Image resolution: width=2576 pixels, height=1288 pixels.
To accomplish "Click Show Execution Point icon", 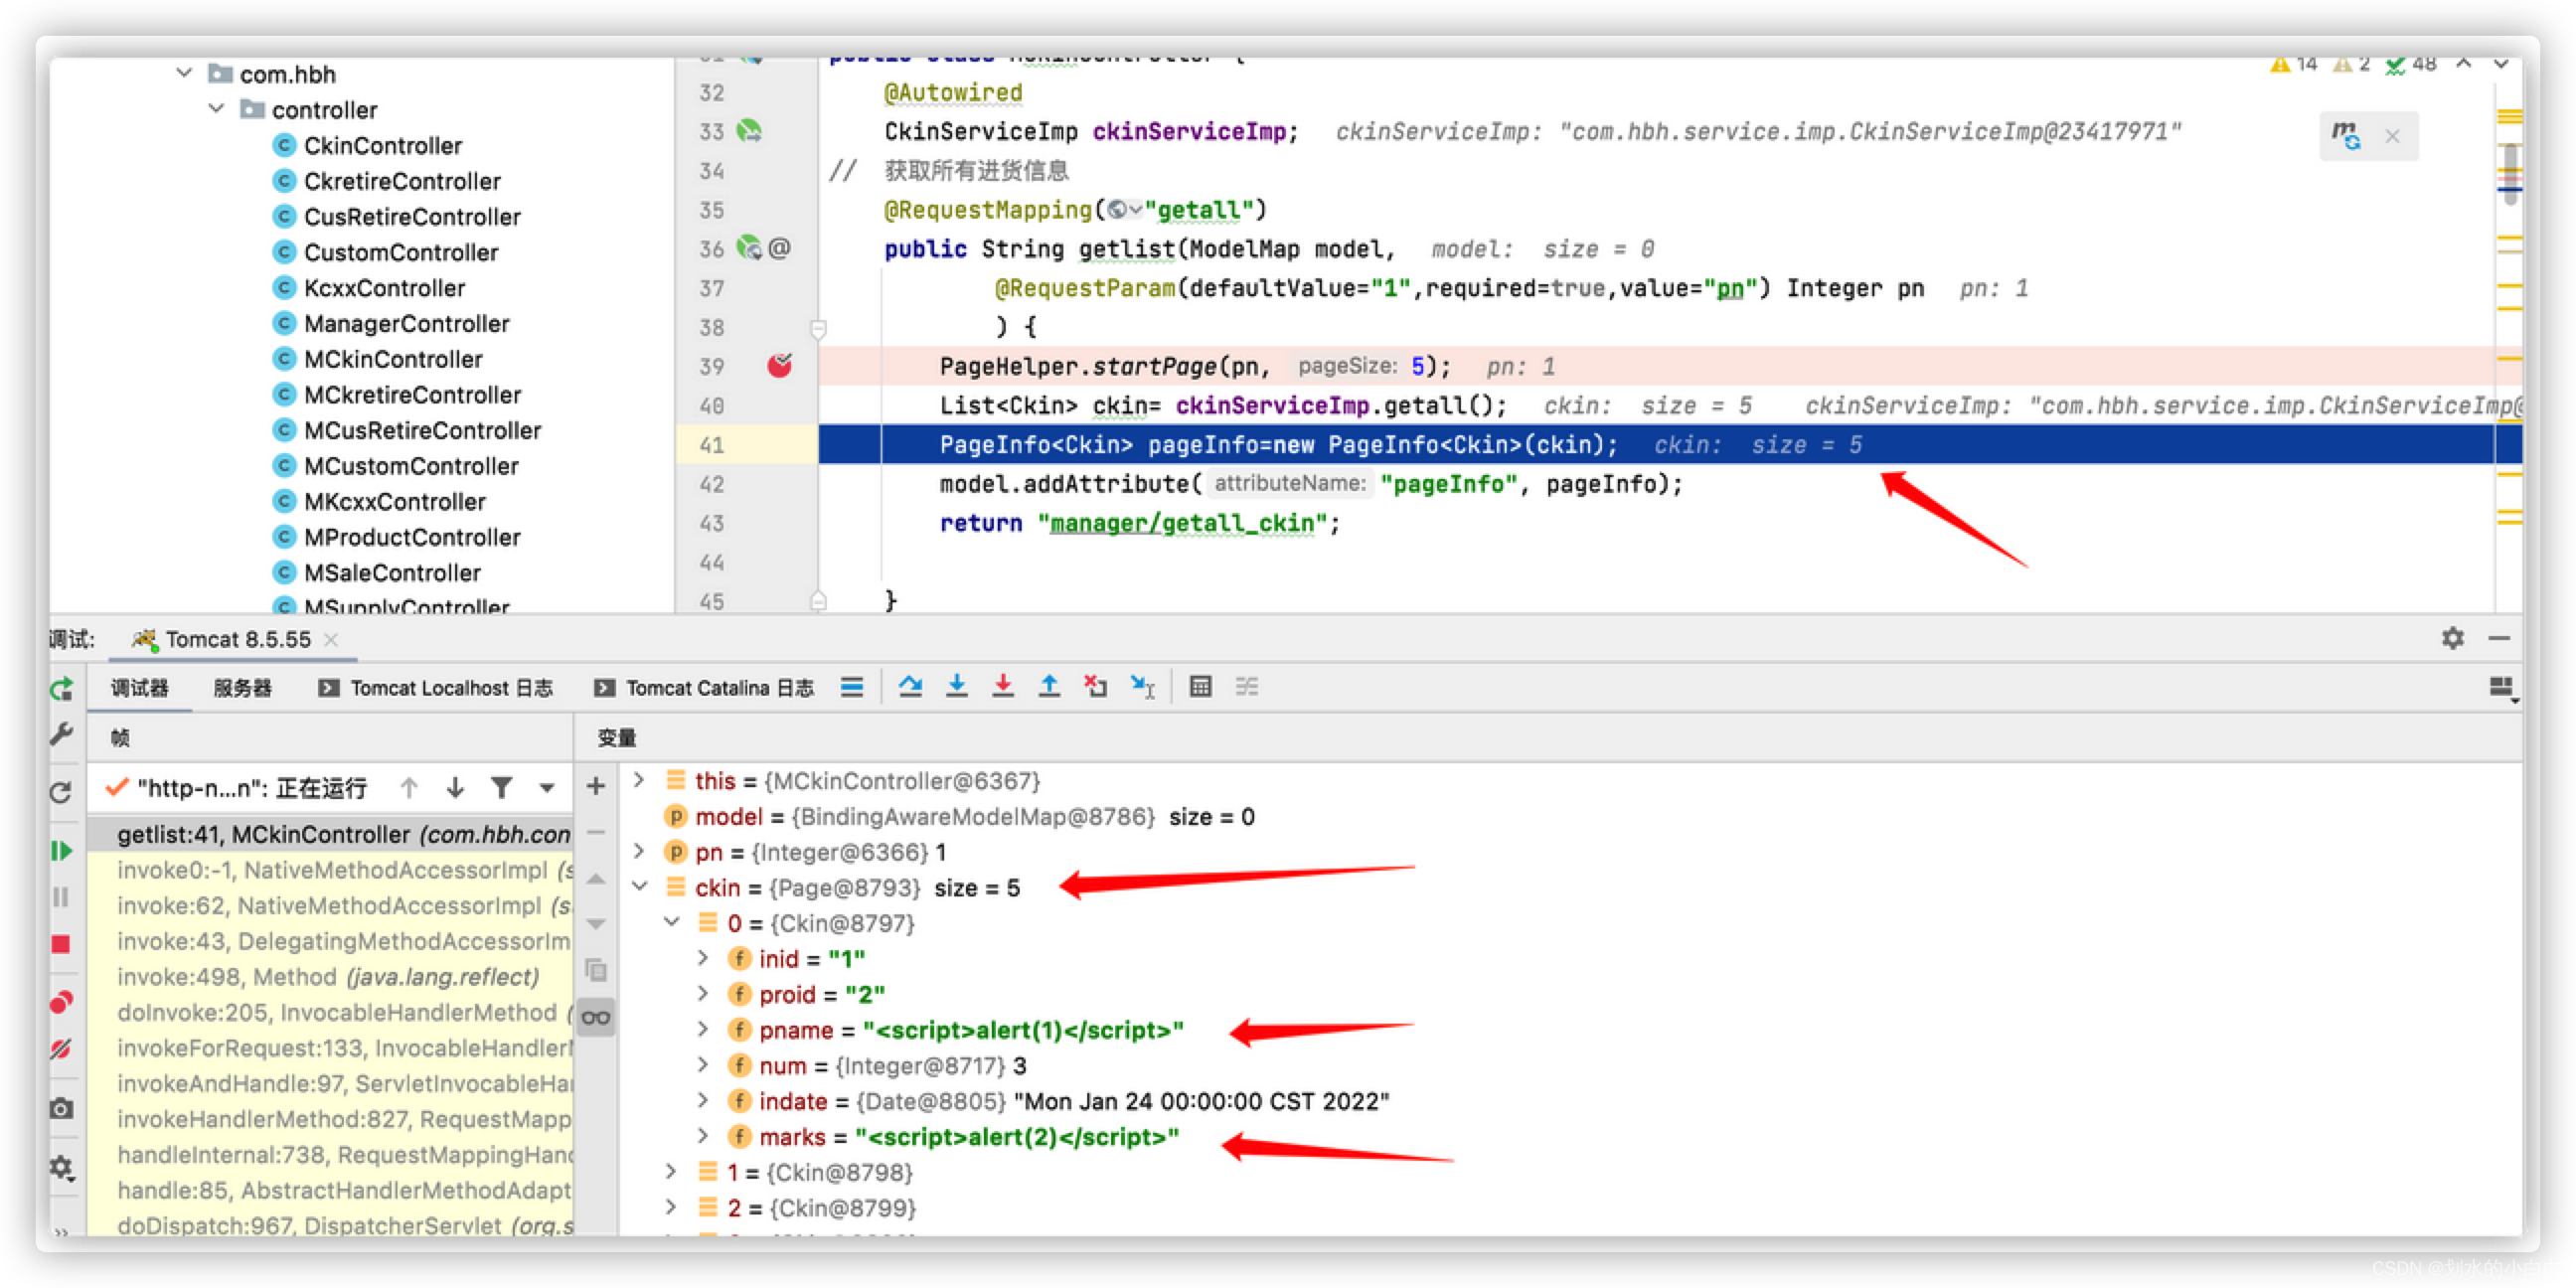I will coord(852,686).
